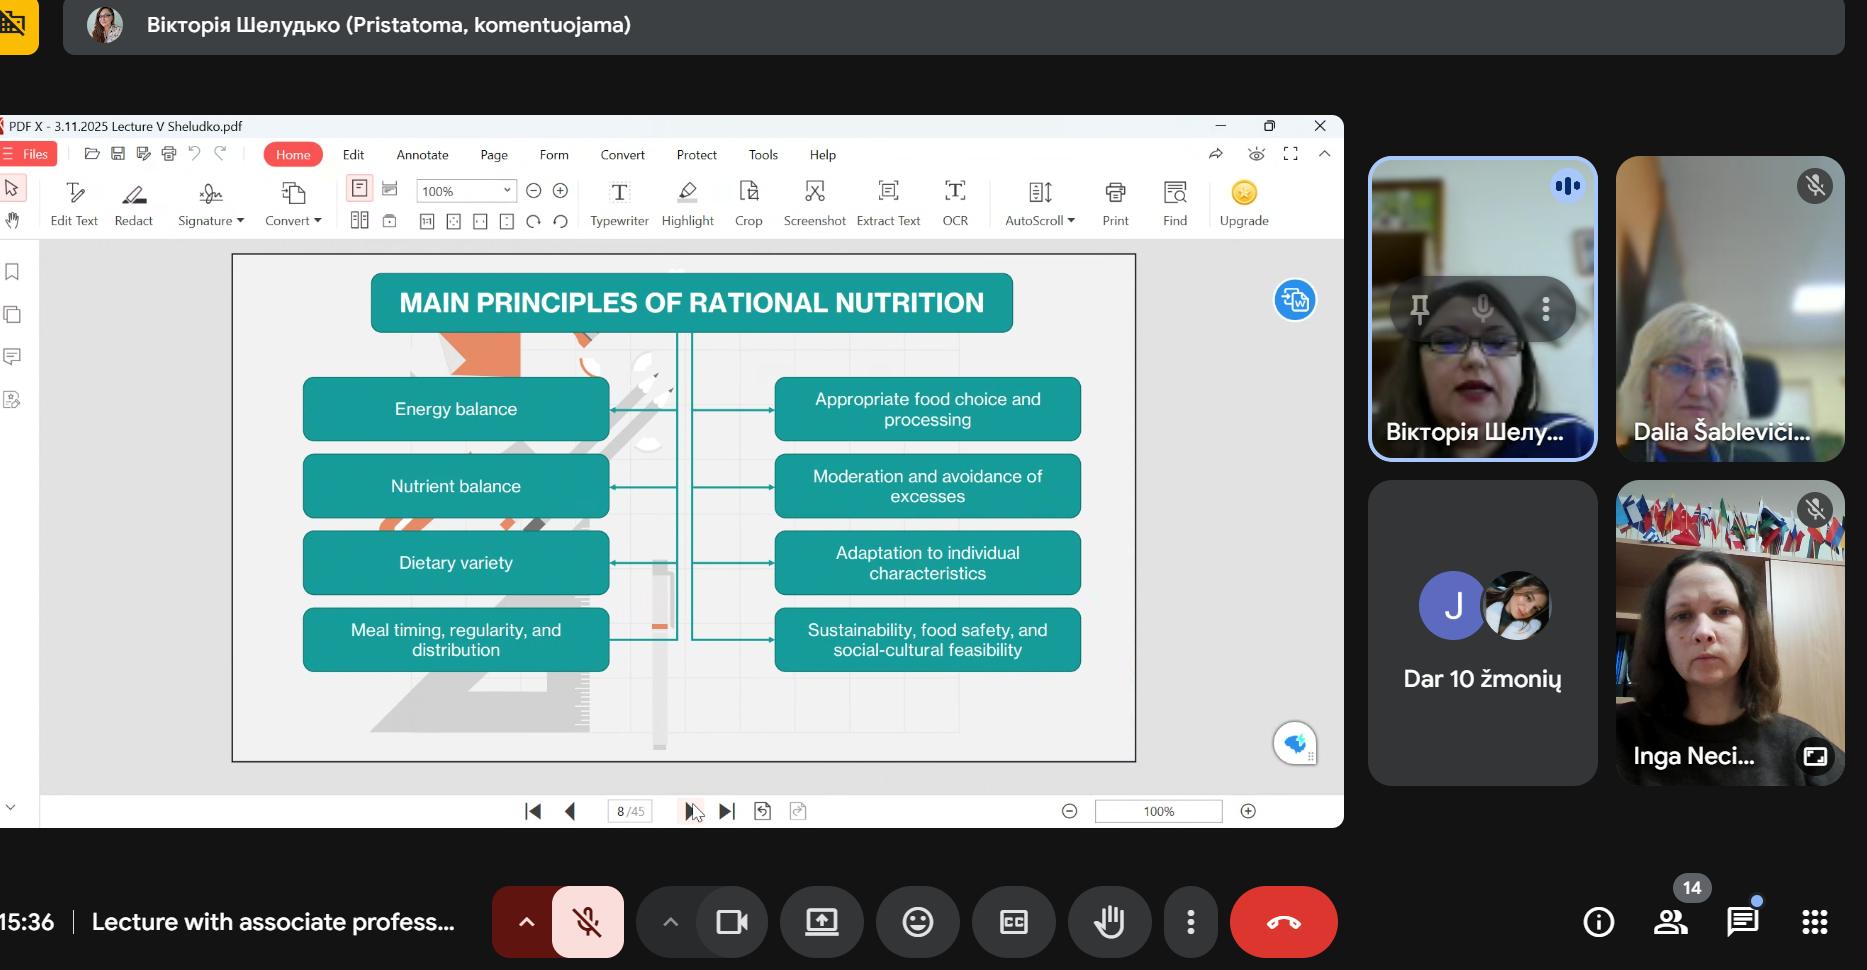Screen dimensions: 1867x970
Task: Click the Screenshot tool in PDF toolbar
Action: 814,203
